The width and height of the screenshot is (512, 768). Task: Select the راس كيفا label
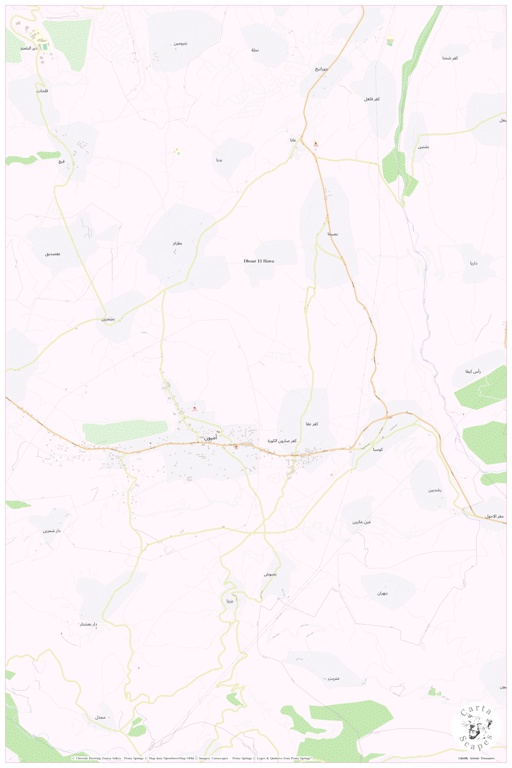click(473, 372)
